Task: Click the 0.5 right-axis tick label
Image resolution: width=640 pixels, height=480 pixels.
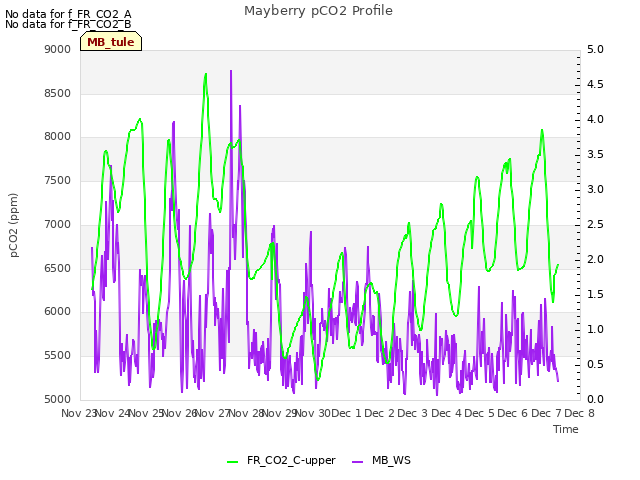Action: [595, 364]
